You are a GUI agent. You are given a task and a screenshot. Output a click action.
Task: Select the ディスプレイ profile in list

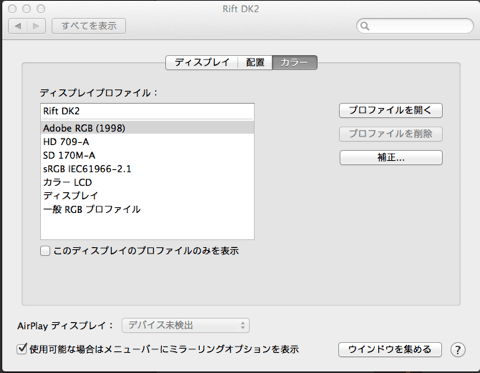coord(147,196)
